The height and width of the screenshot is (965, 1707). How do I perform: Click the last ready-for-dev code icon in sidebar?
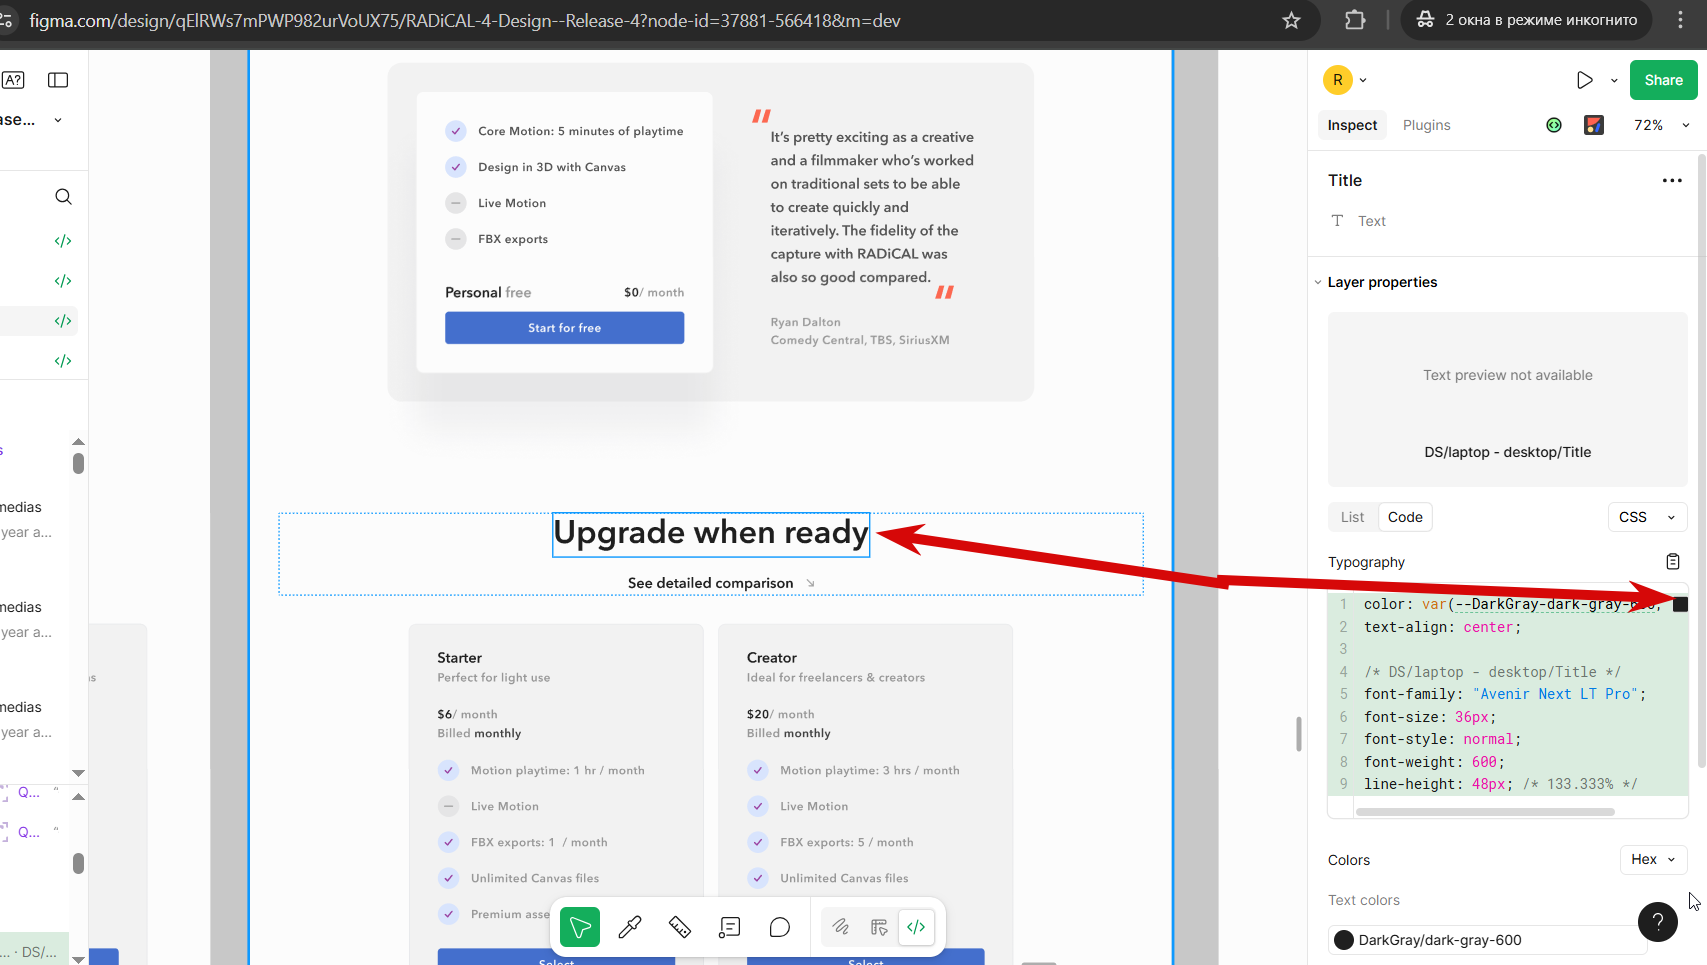pyautogui.click(x=63, y=361)
